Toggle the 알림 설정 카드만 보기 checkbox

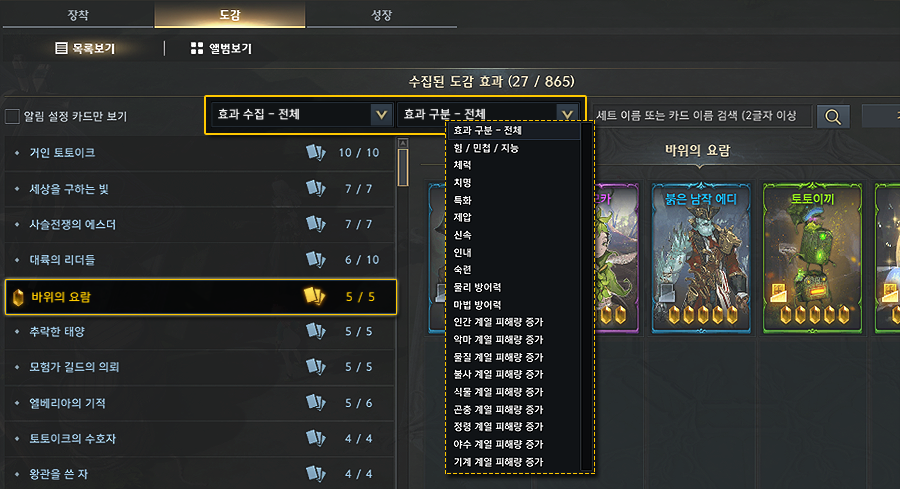click(x=12, y=117)
